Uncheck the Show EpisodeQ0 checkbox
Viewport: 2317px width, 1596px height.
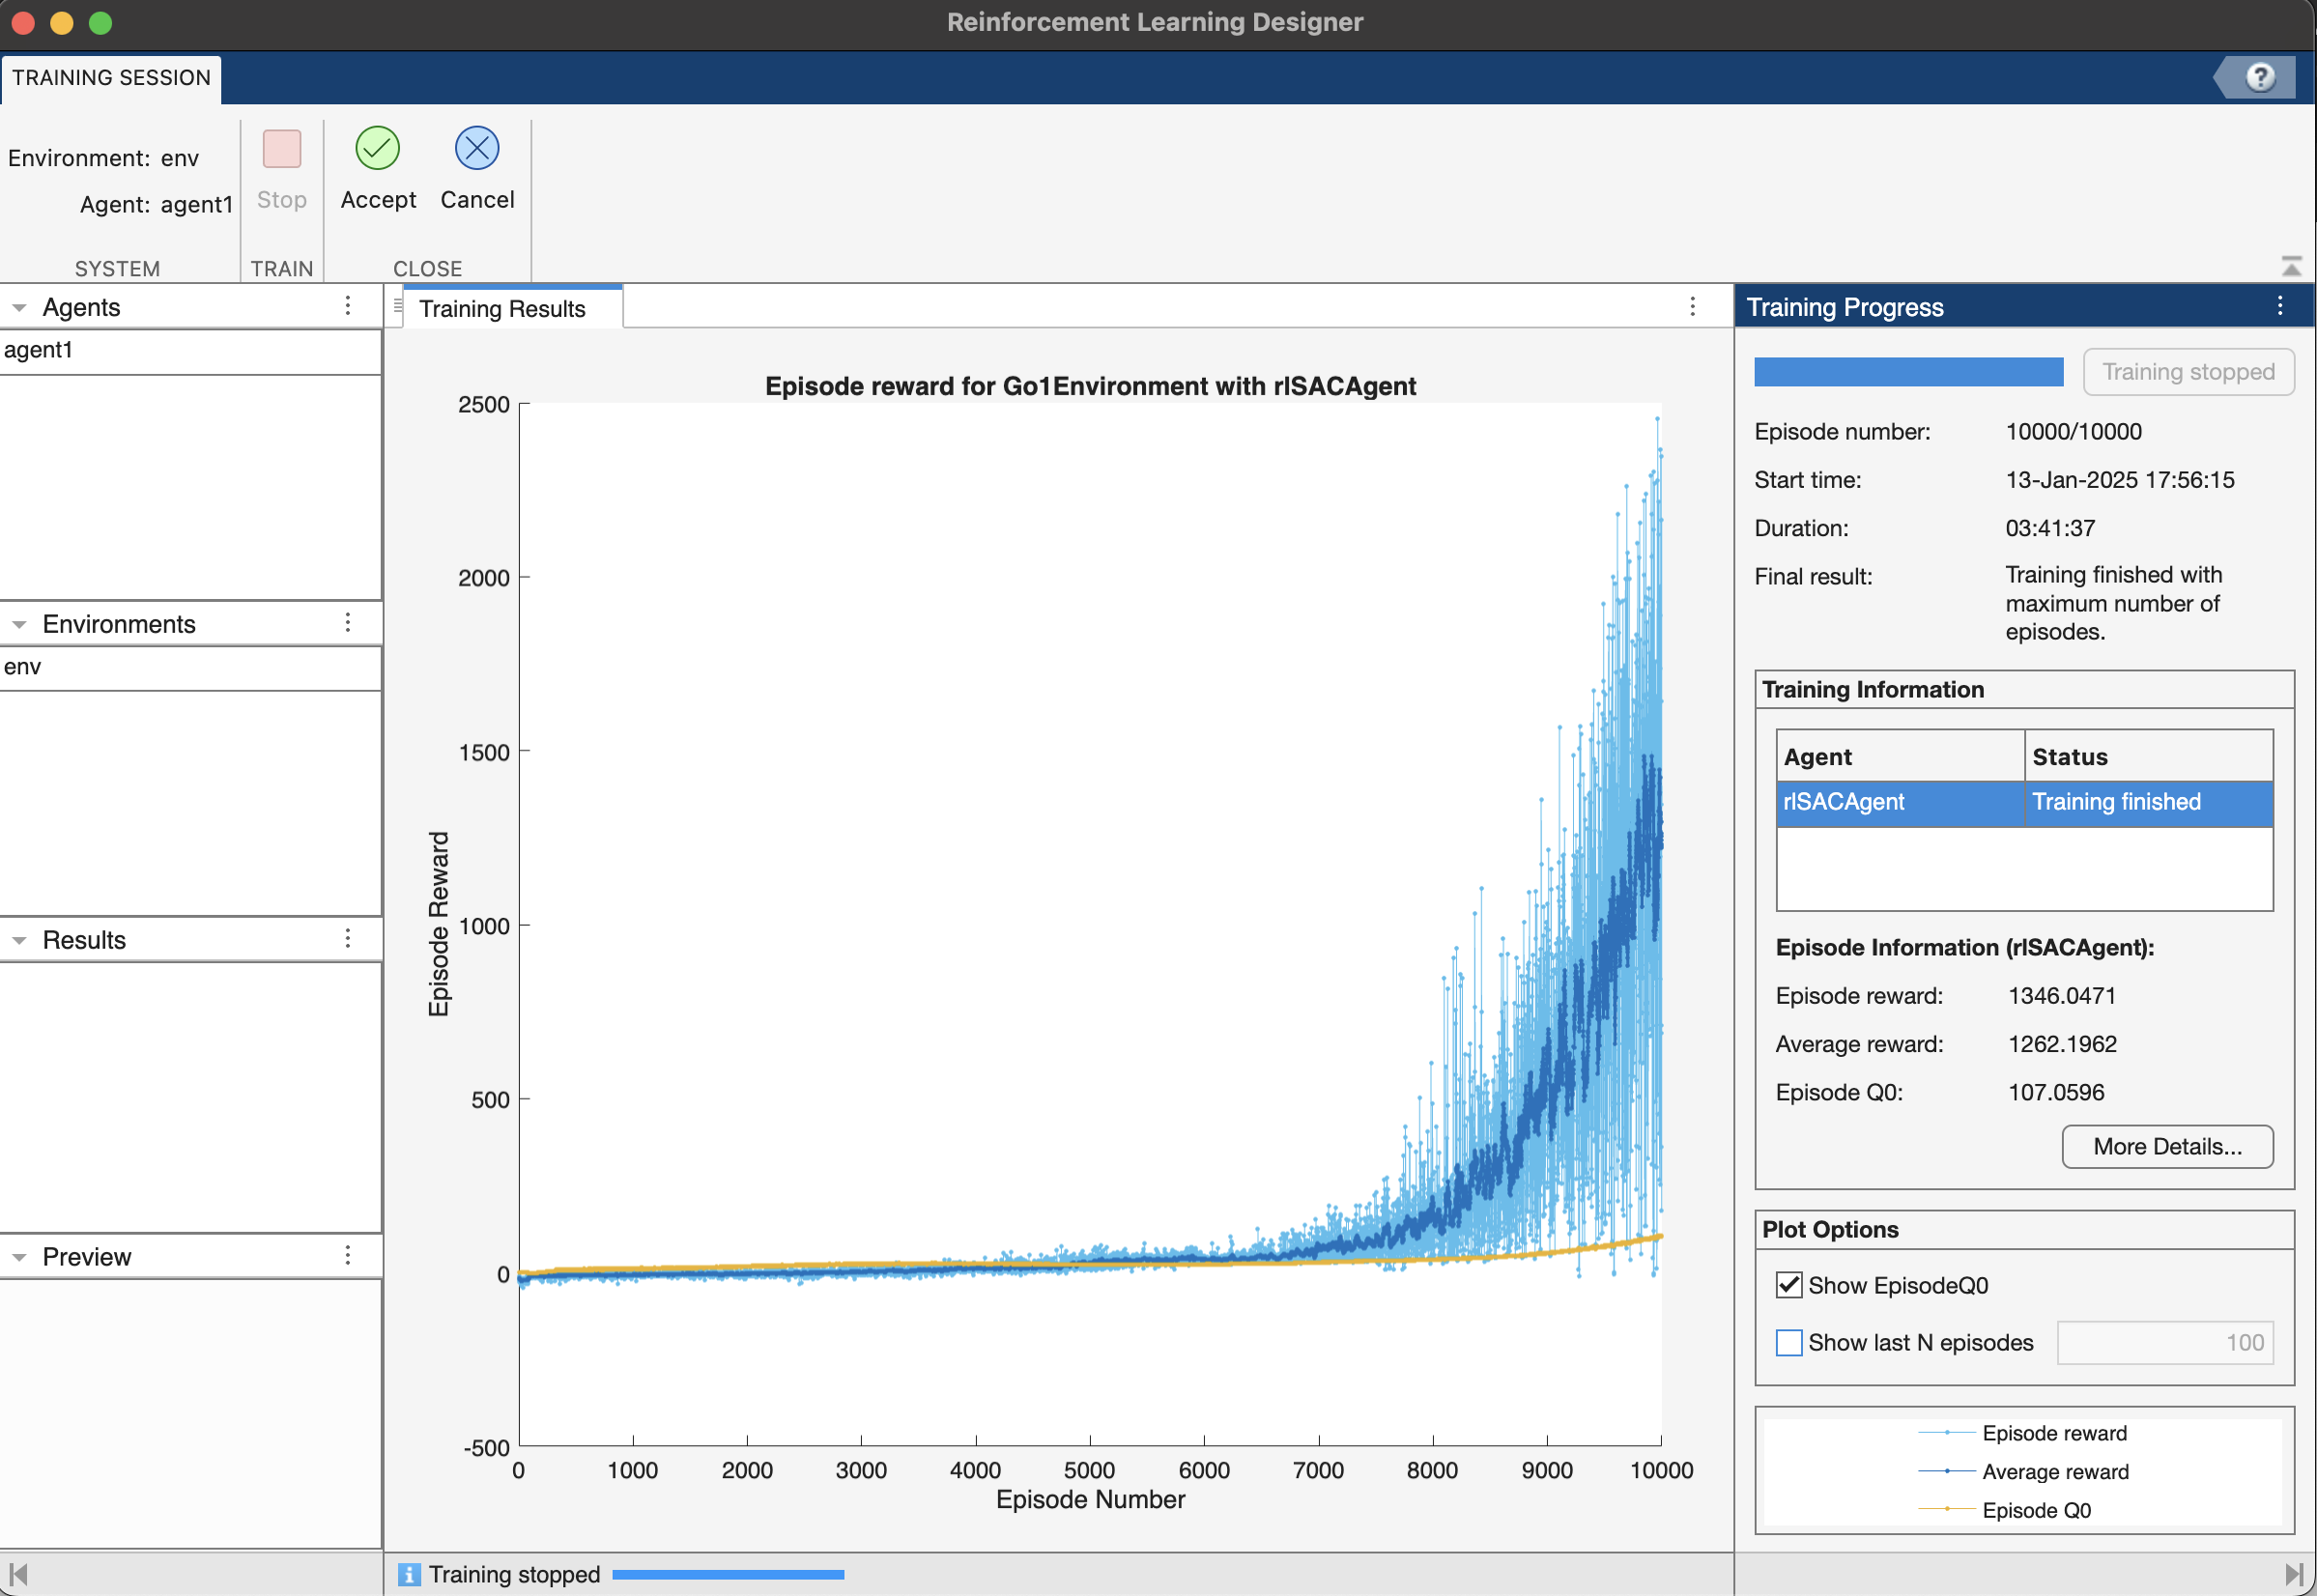1789,1285
